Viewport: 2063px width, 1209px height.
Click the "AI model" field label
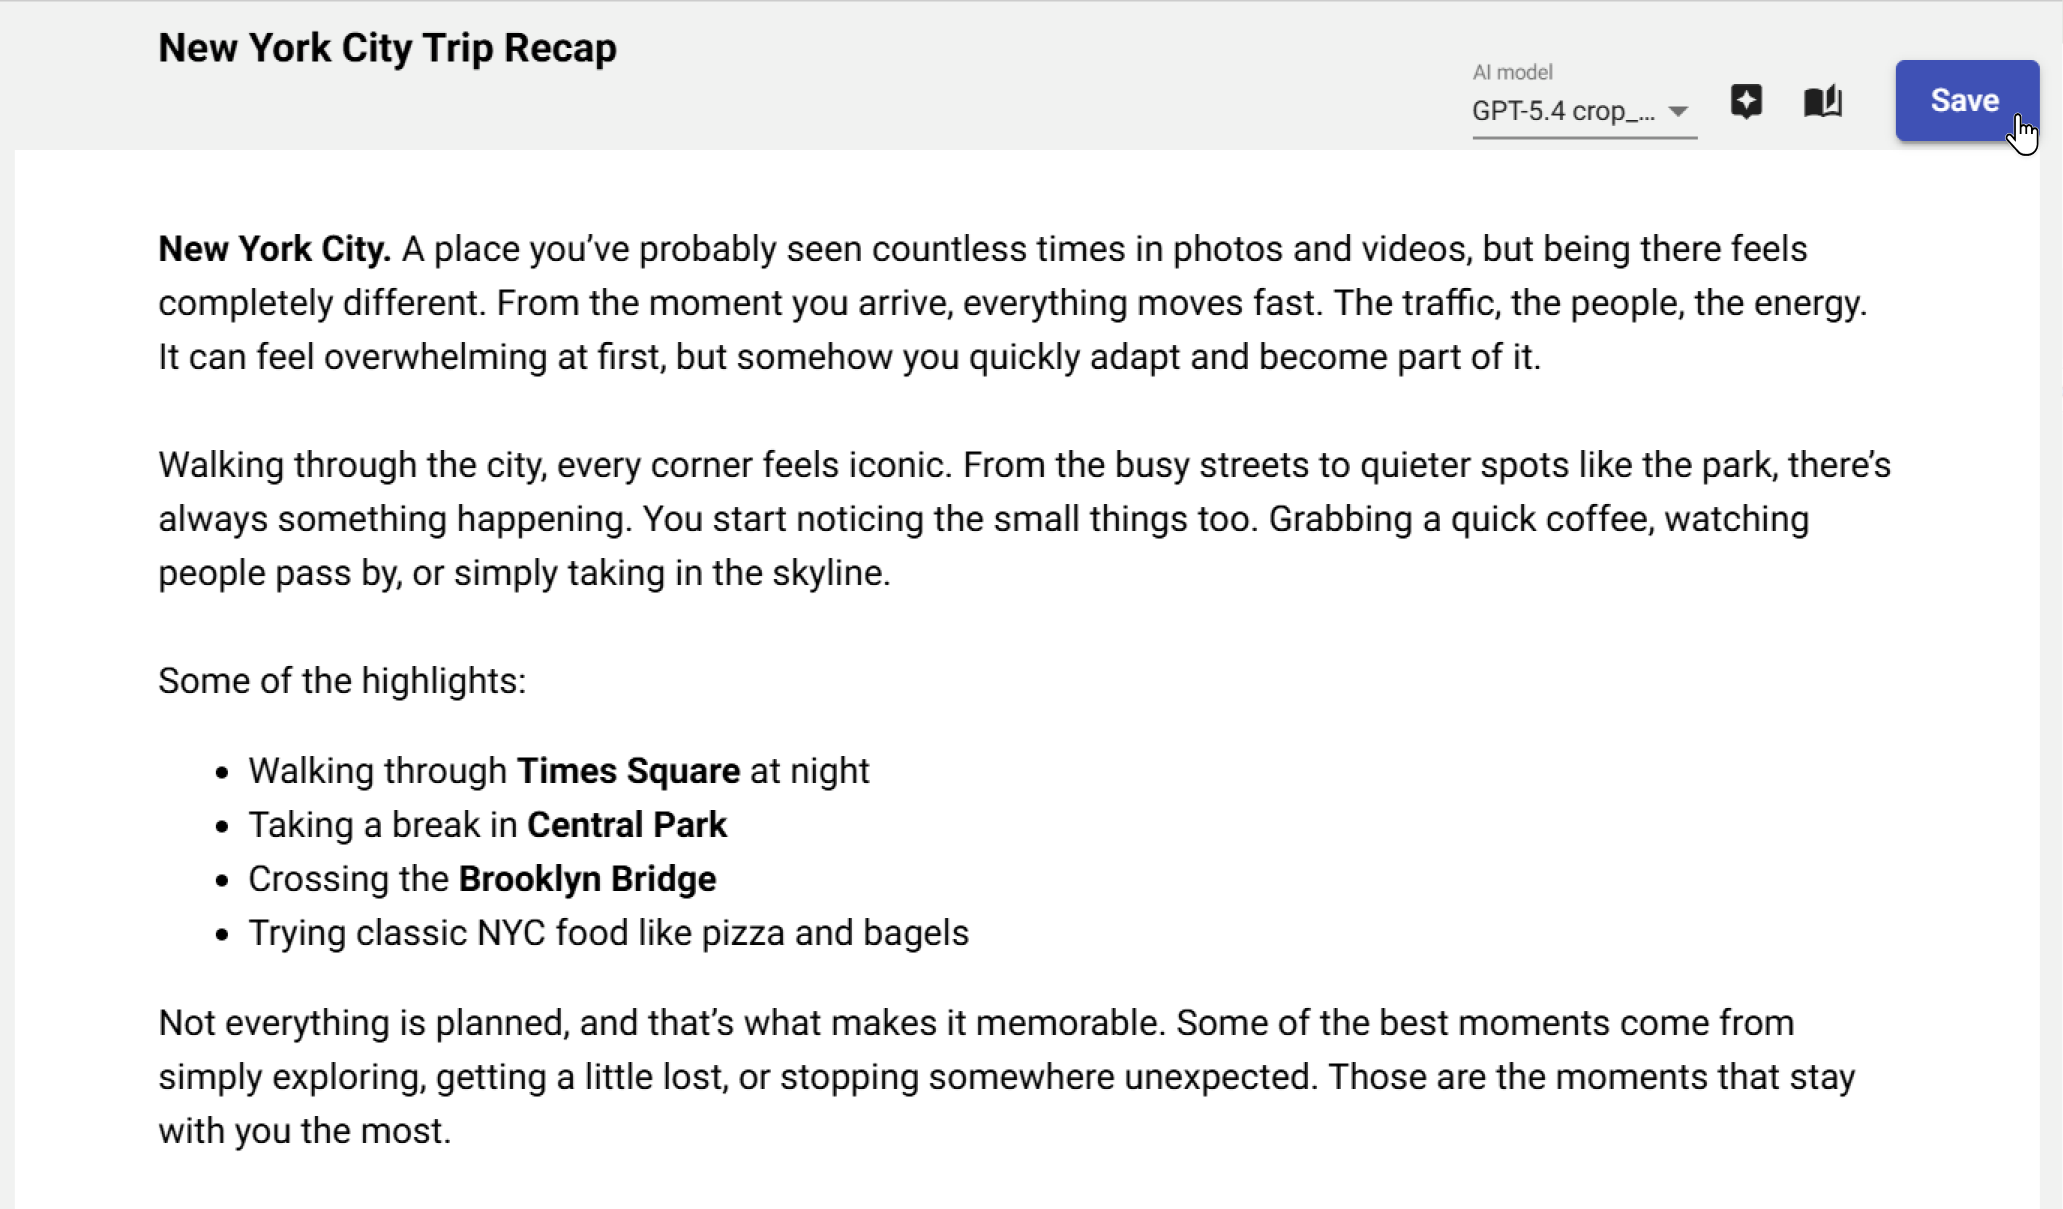[x=1512, y=72]
